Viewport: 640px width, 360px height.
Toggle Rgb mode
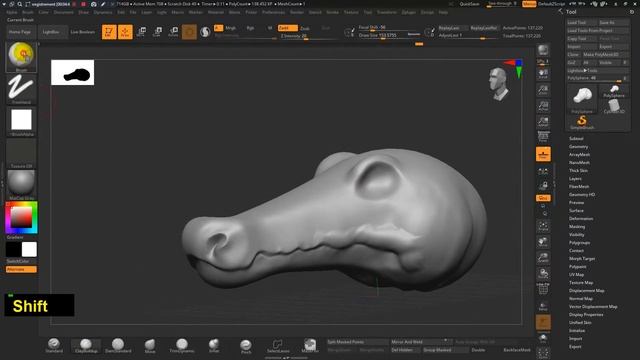[x=250, y=28]
